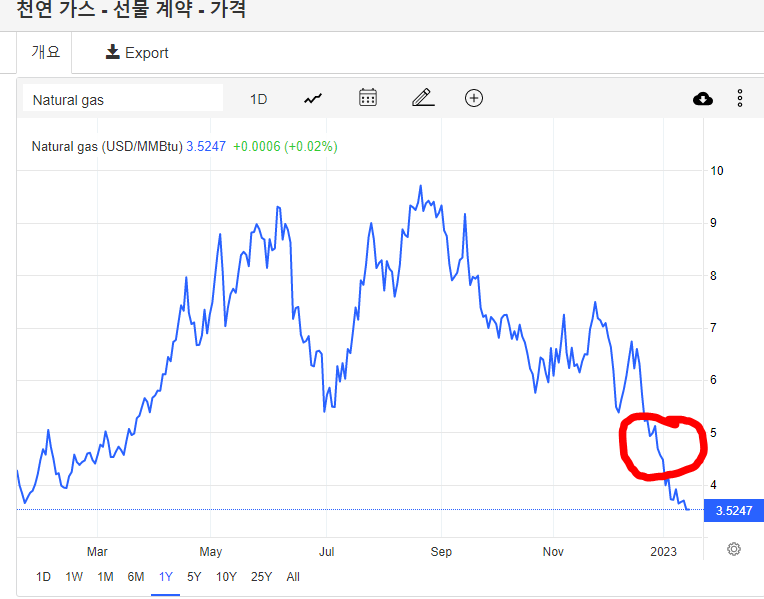This screenshot has height=599, width=764.
Task: Click the Export button label
Action: coord(147,53)
